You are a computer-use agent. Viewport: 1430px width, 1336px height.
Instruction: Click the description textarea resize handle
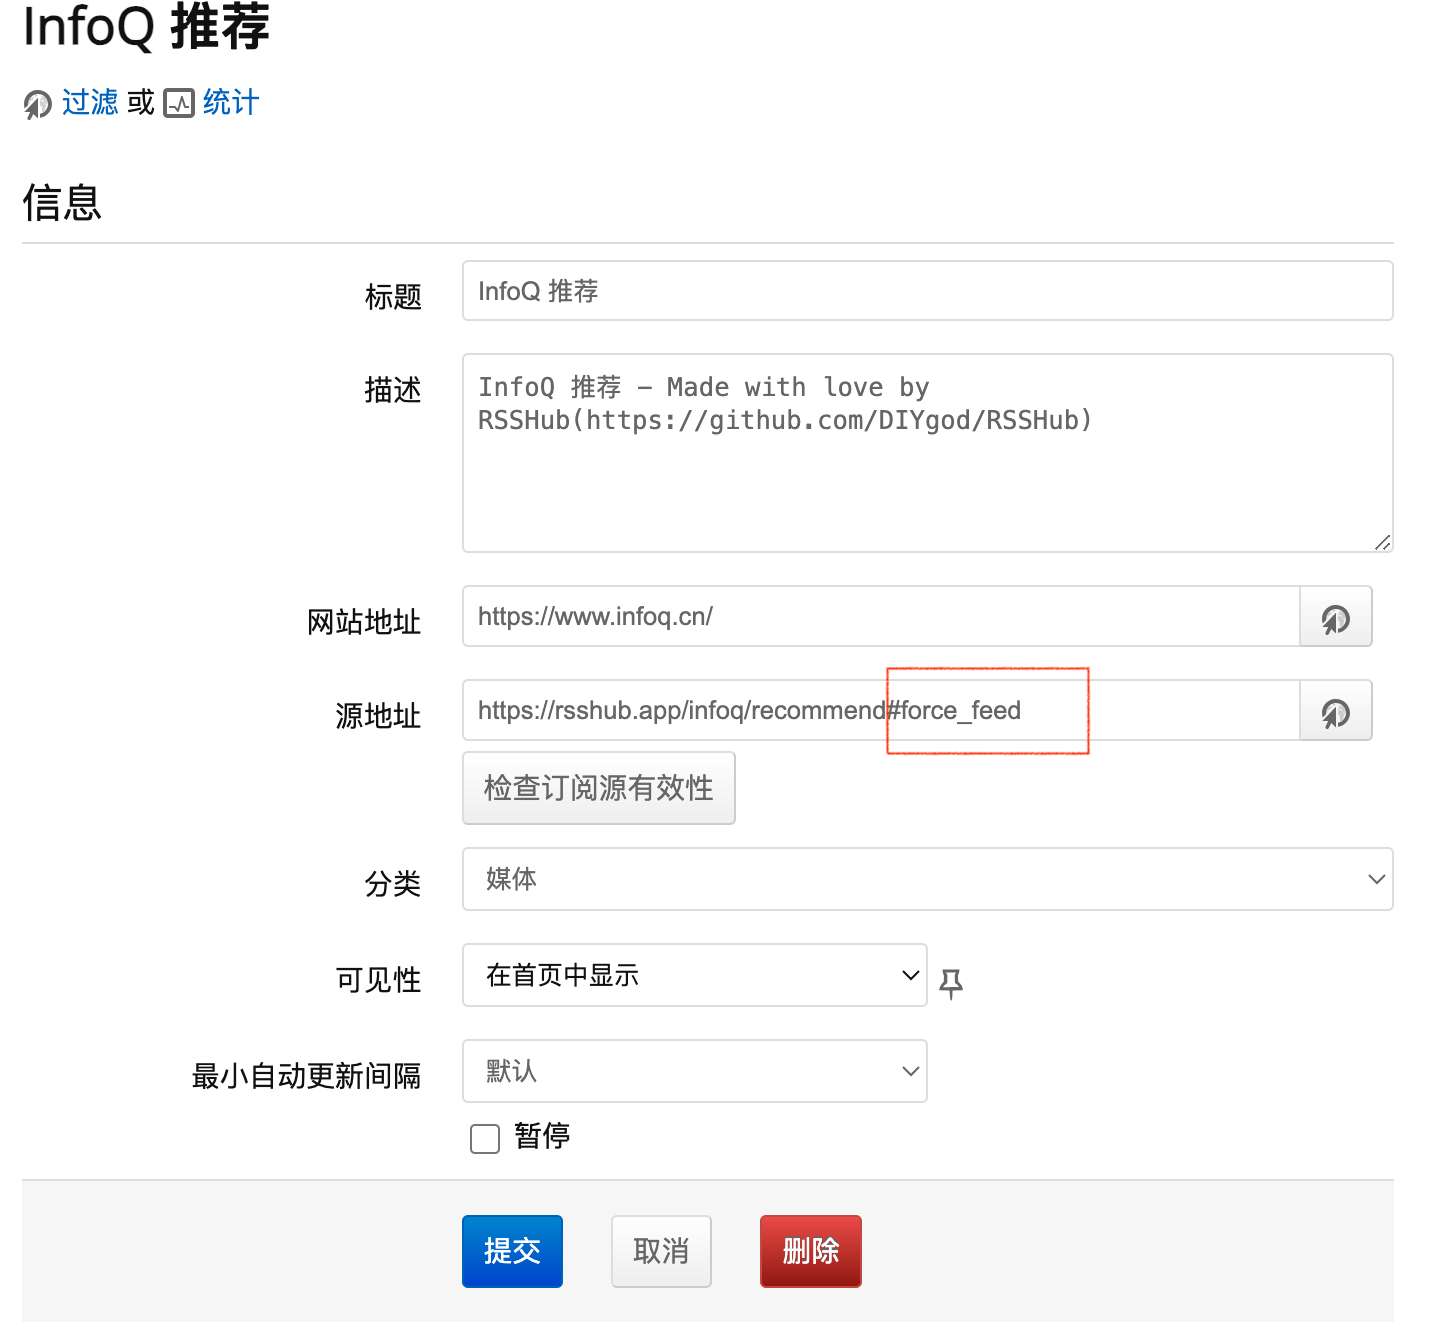tap(1381, 542)
